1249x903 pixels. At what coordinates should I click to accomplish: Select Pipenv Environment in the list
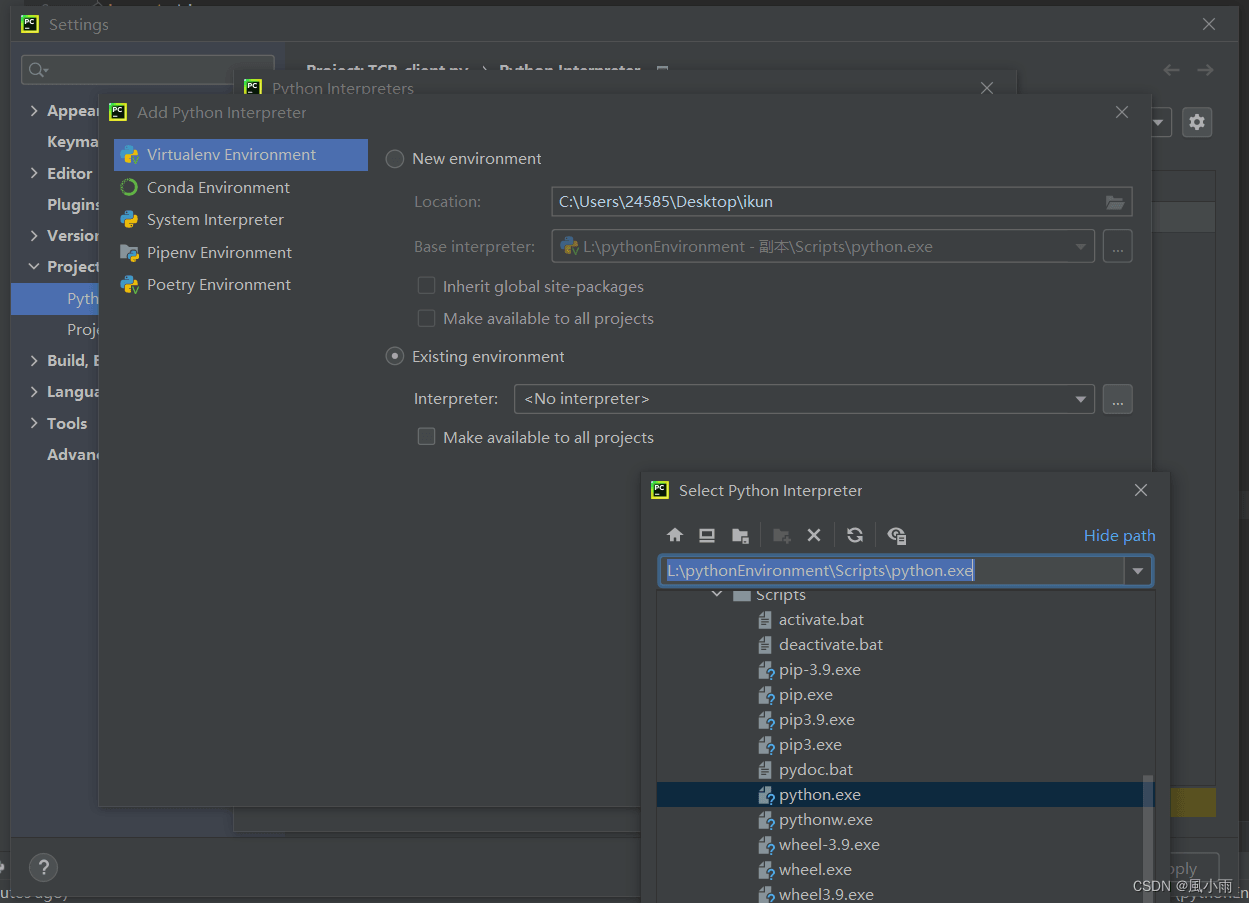241,253
